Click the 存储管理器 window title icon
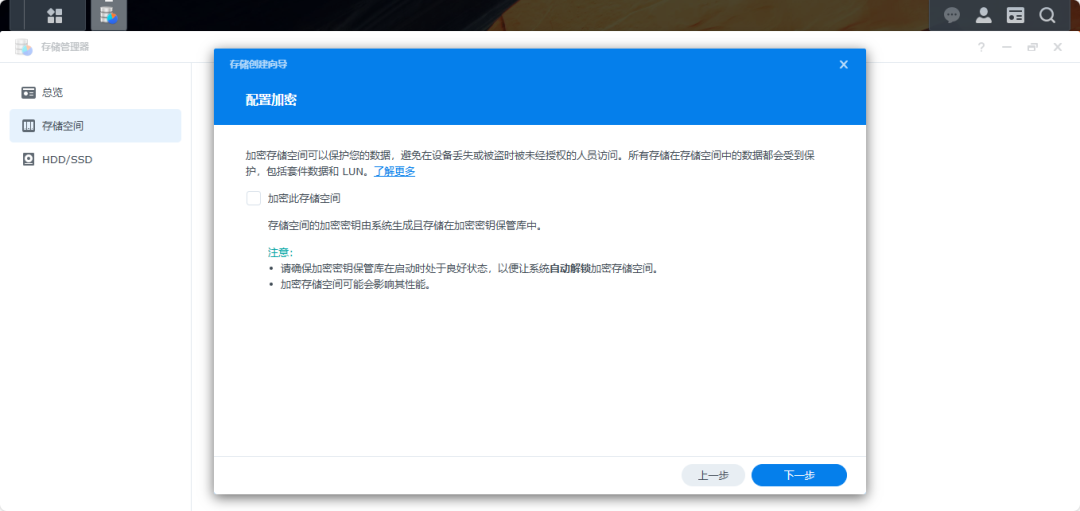 tap(24, 47)
